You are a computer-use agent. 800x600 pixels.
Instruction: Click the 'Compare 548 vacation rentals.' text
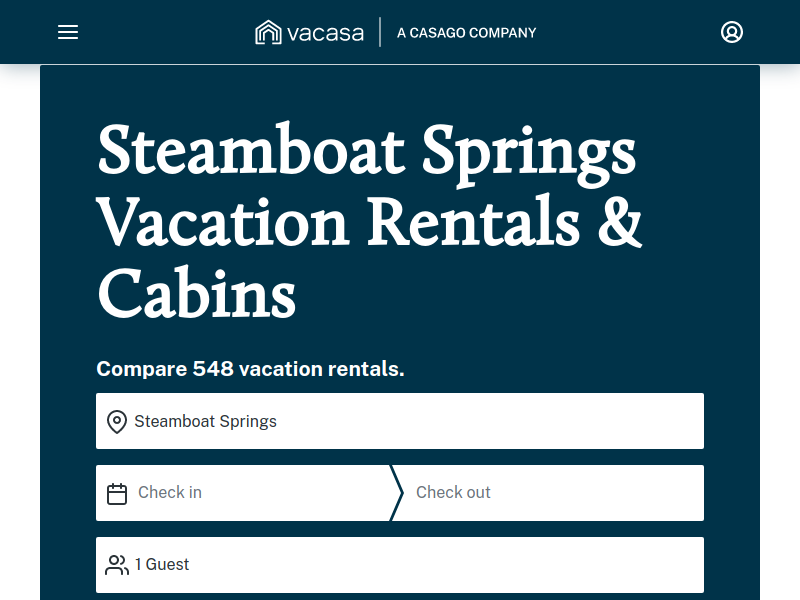coord(251,369)
